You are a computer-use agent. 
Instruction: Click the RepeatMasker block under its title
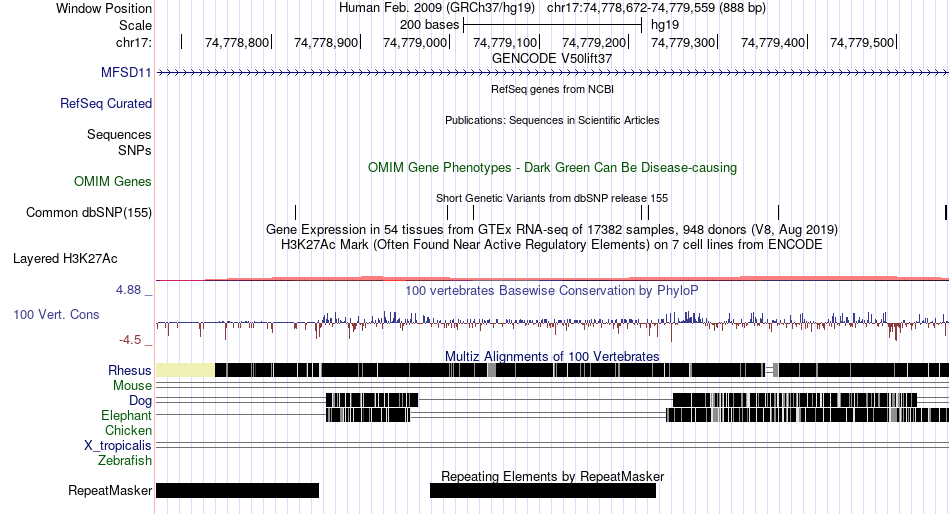[x=543, y=490]
